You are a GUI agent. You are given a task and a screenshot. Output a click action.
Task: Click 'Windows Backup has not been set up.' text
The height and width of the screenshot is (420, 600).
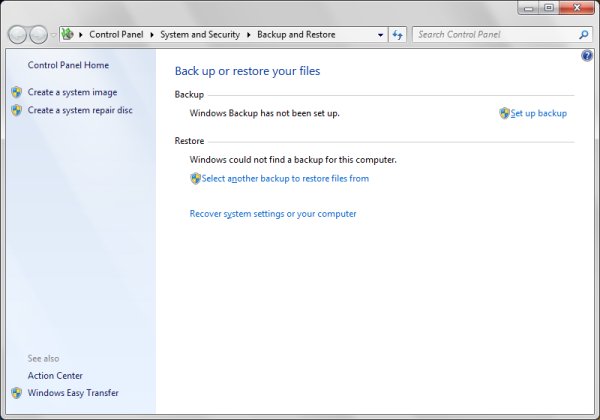pos(264,113)
